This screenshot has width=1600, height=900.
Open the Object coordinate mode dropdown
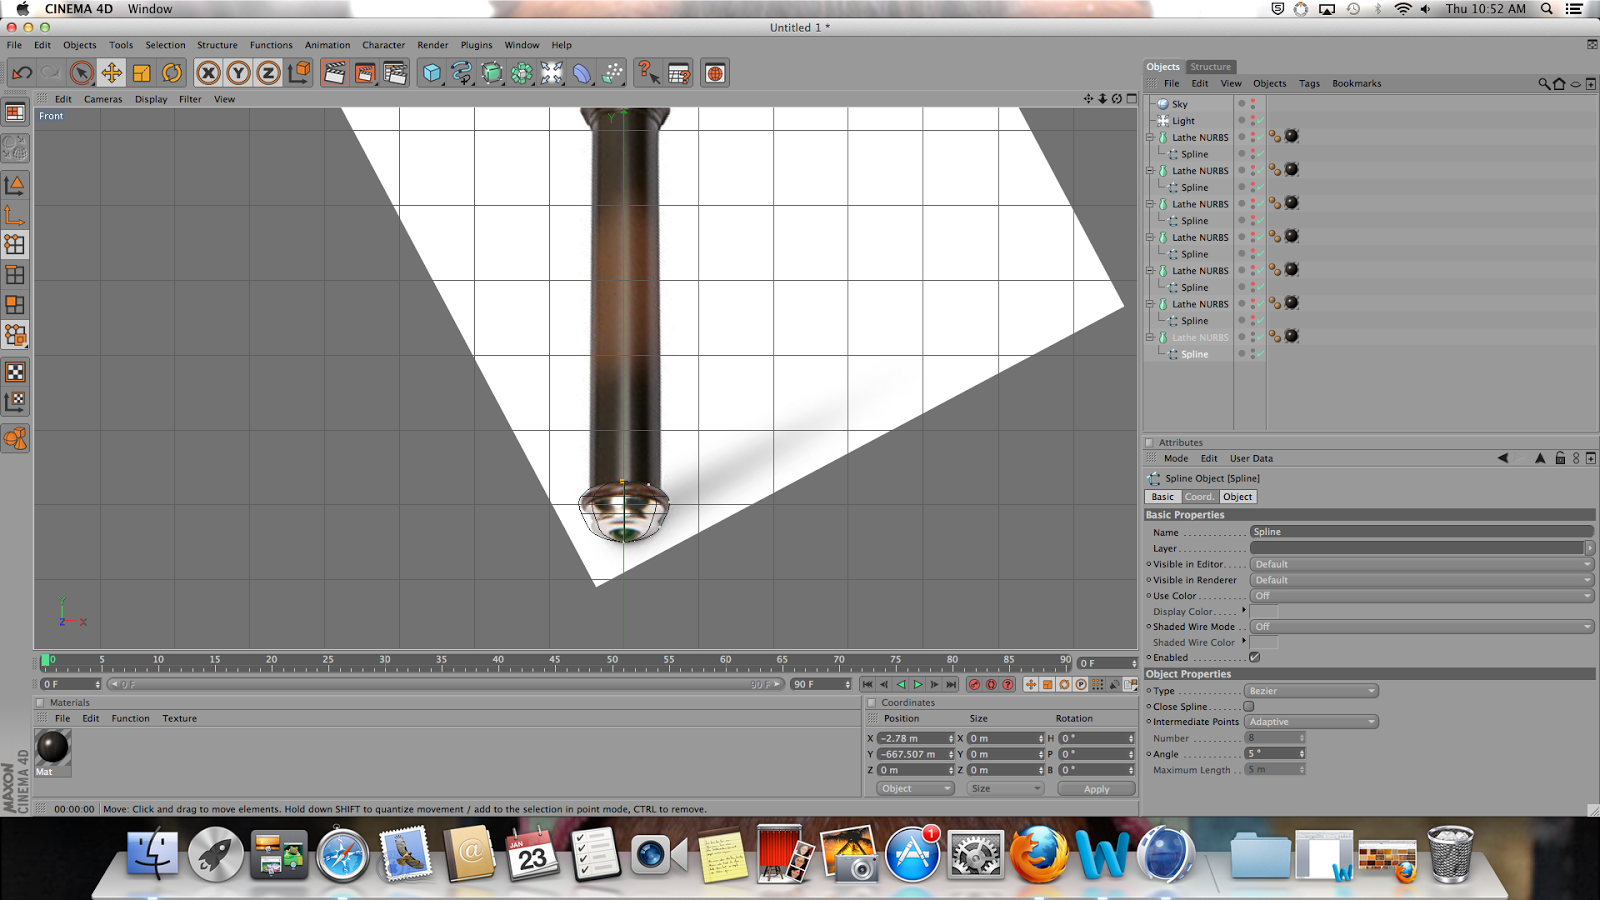[x=916, y=789]
